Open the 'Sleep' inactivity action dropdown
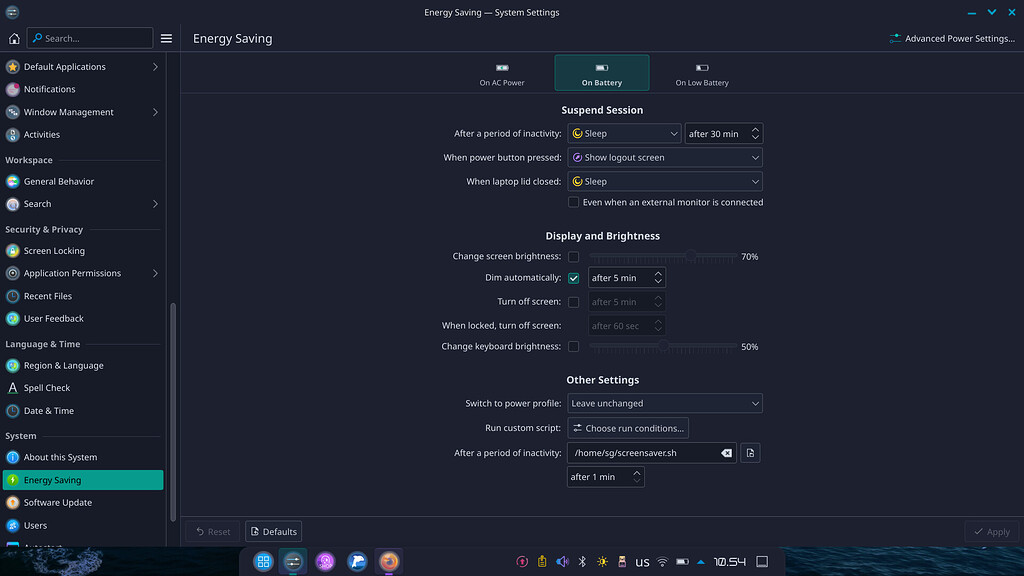 [624, 132]
